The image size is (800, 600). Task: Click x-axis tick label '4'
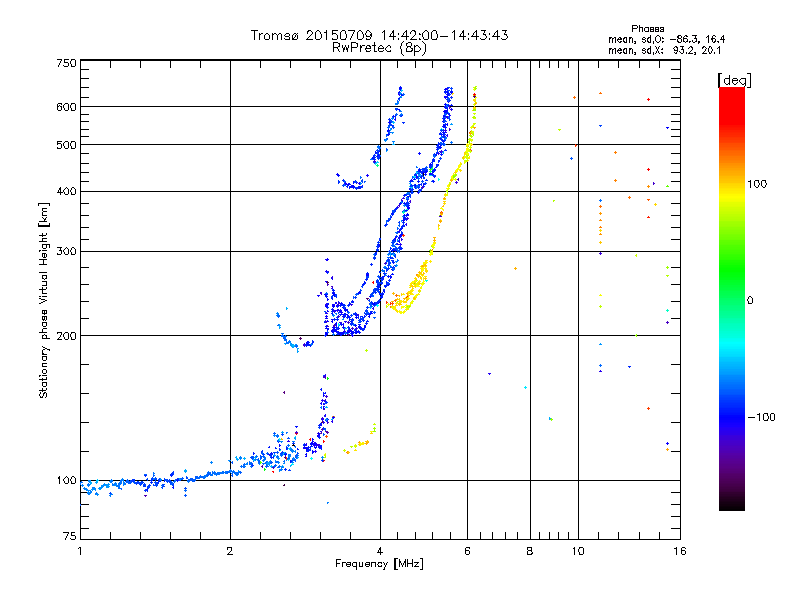(380, 551)
